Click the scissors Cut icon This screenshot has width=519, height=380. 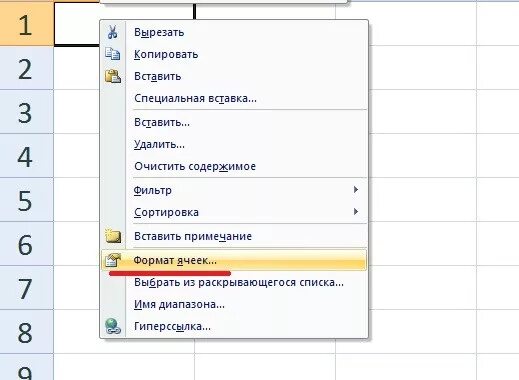(113, 32)
